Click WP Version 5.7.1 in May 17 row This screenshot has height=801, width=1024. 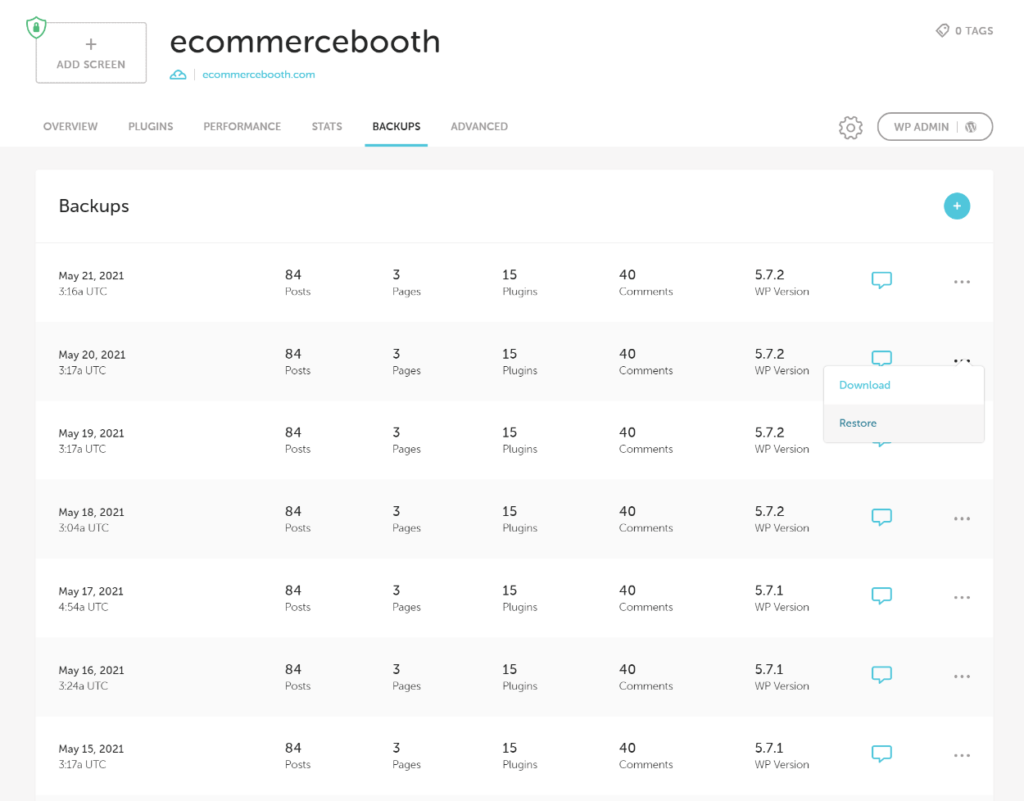[x=782, y=598]
